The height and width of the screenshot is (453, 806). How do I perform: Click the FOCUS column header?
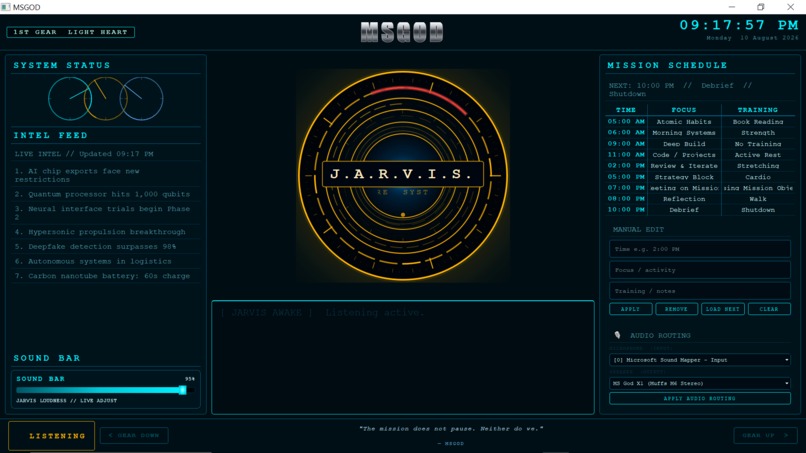[x=684, y=110]
